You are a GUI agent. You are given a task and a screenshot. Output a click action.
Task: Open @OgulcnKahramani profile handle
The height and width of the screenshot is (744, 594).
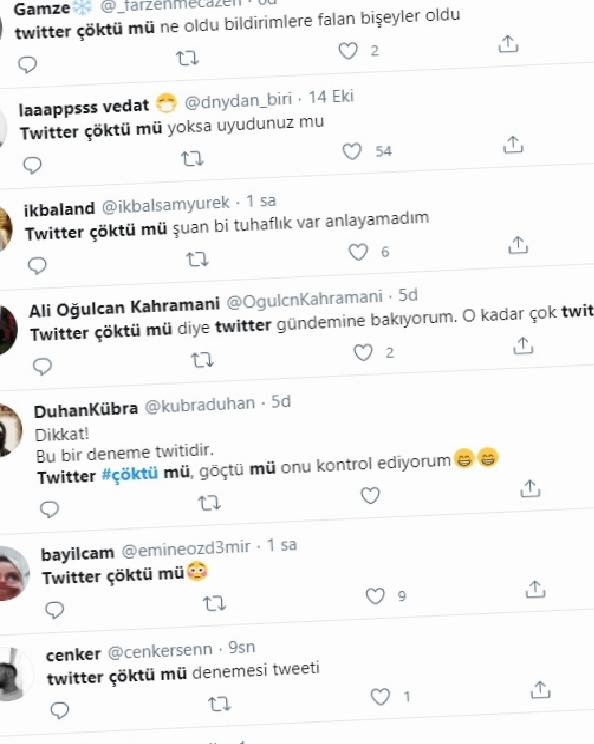(305, 300)
